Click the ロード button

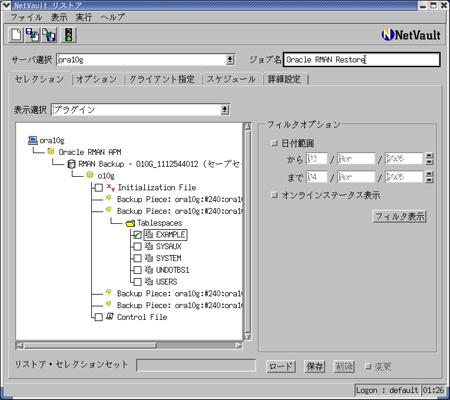281,367
